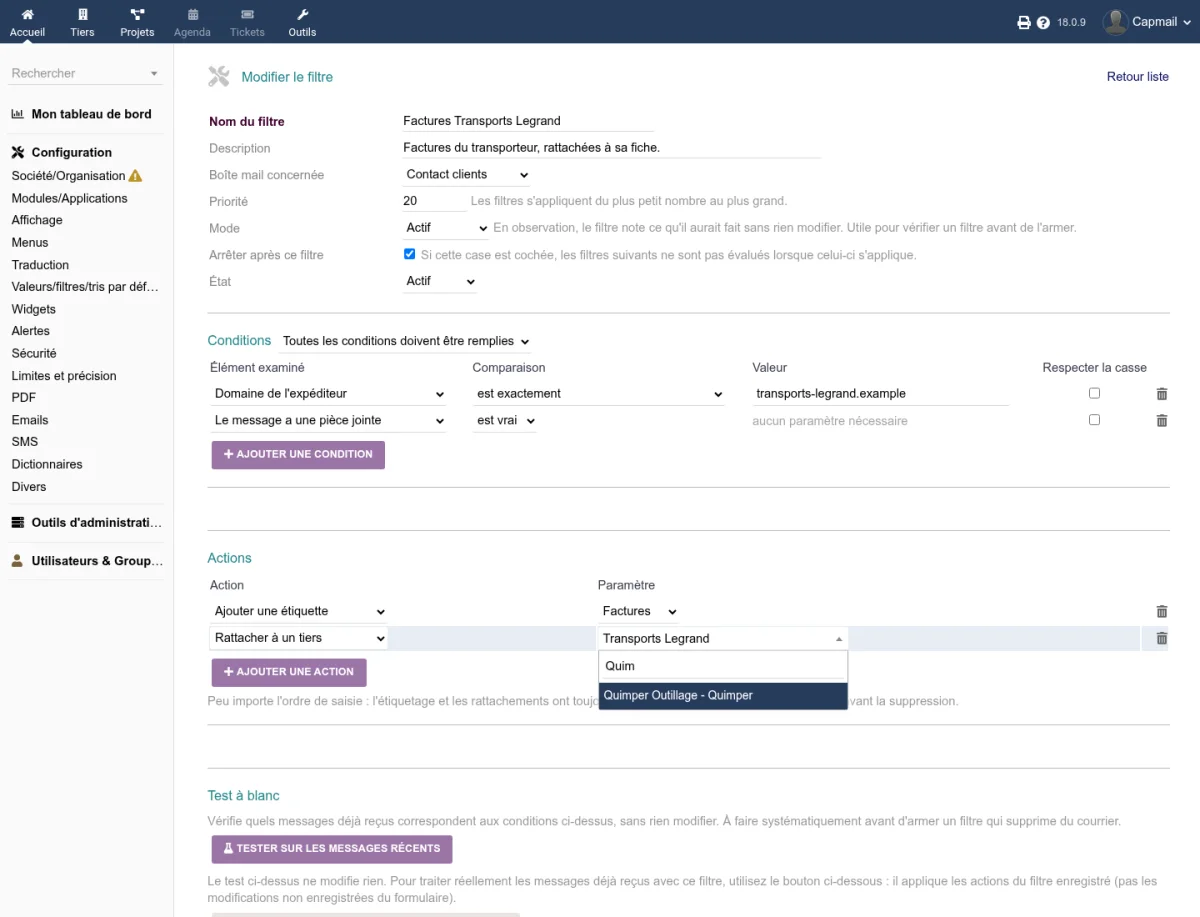Open the Mode dropdown set to Actif

(x=446, y=228)
